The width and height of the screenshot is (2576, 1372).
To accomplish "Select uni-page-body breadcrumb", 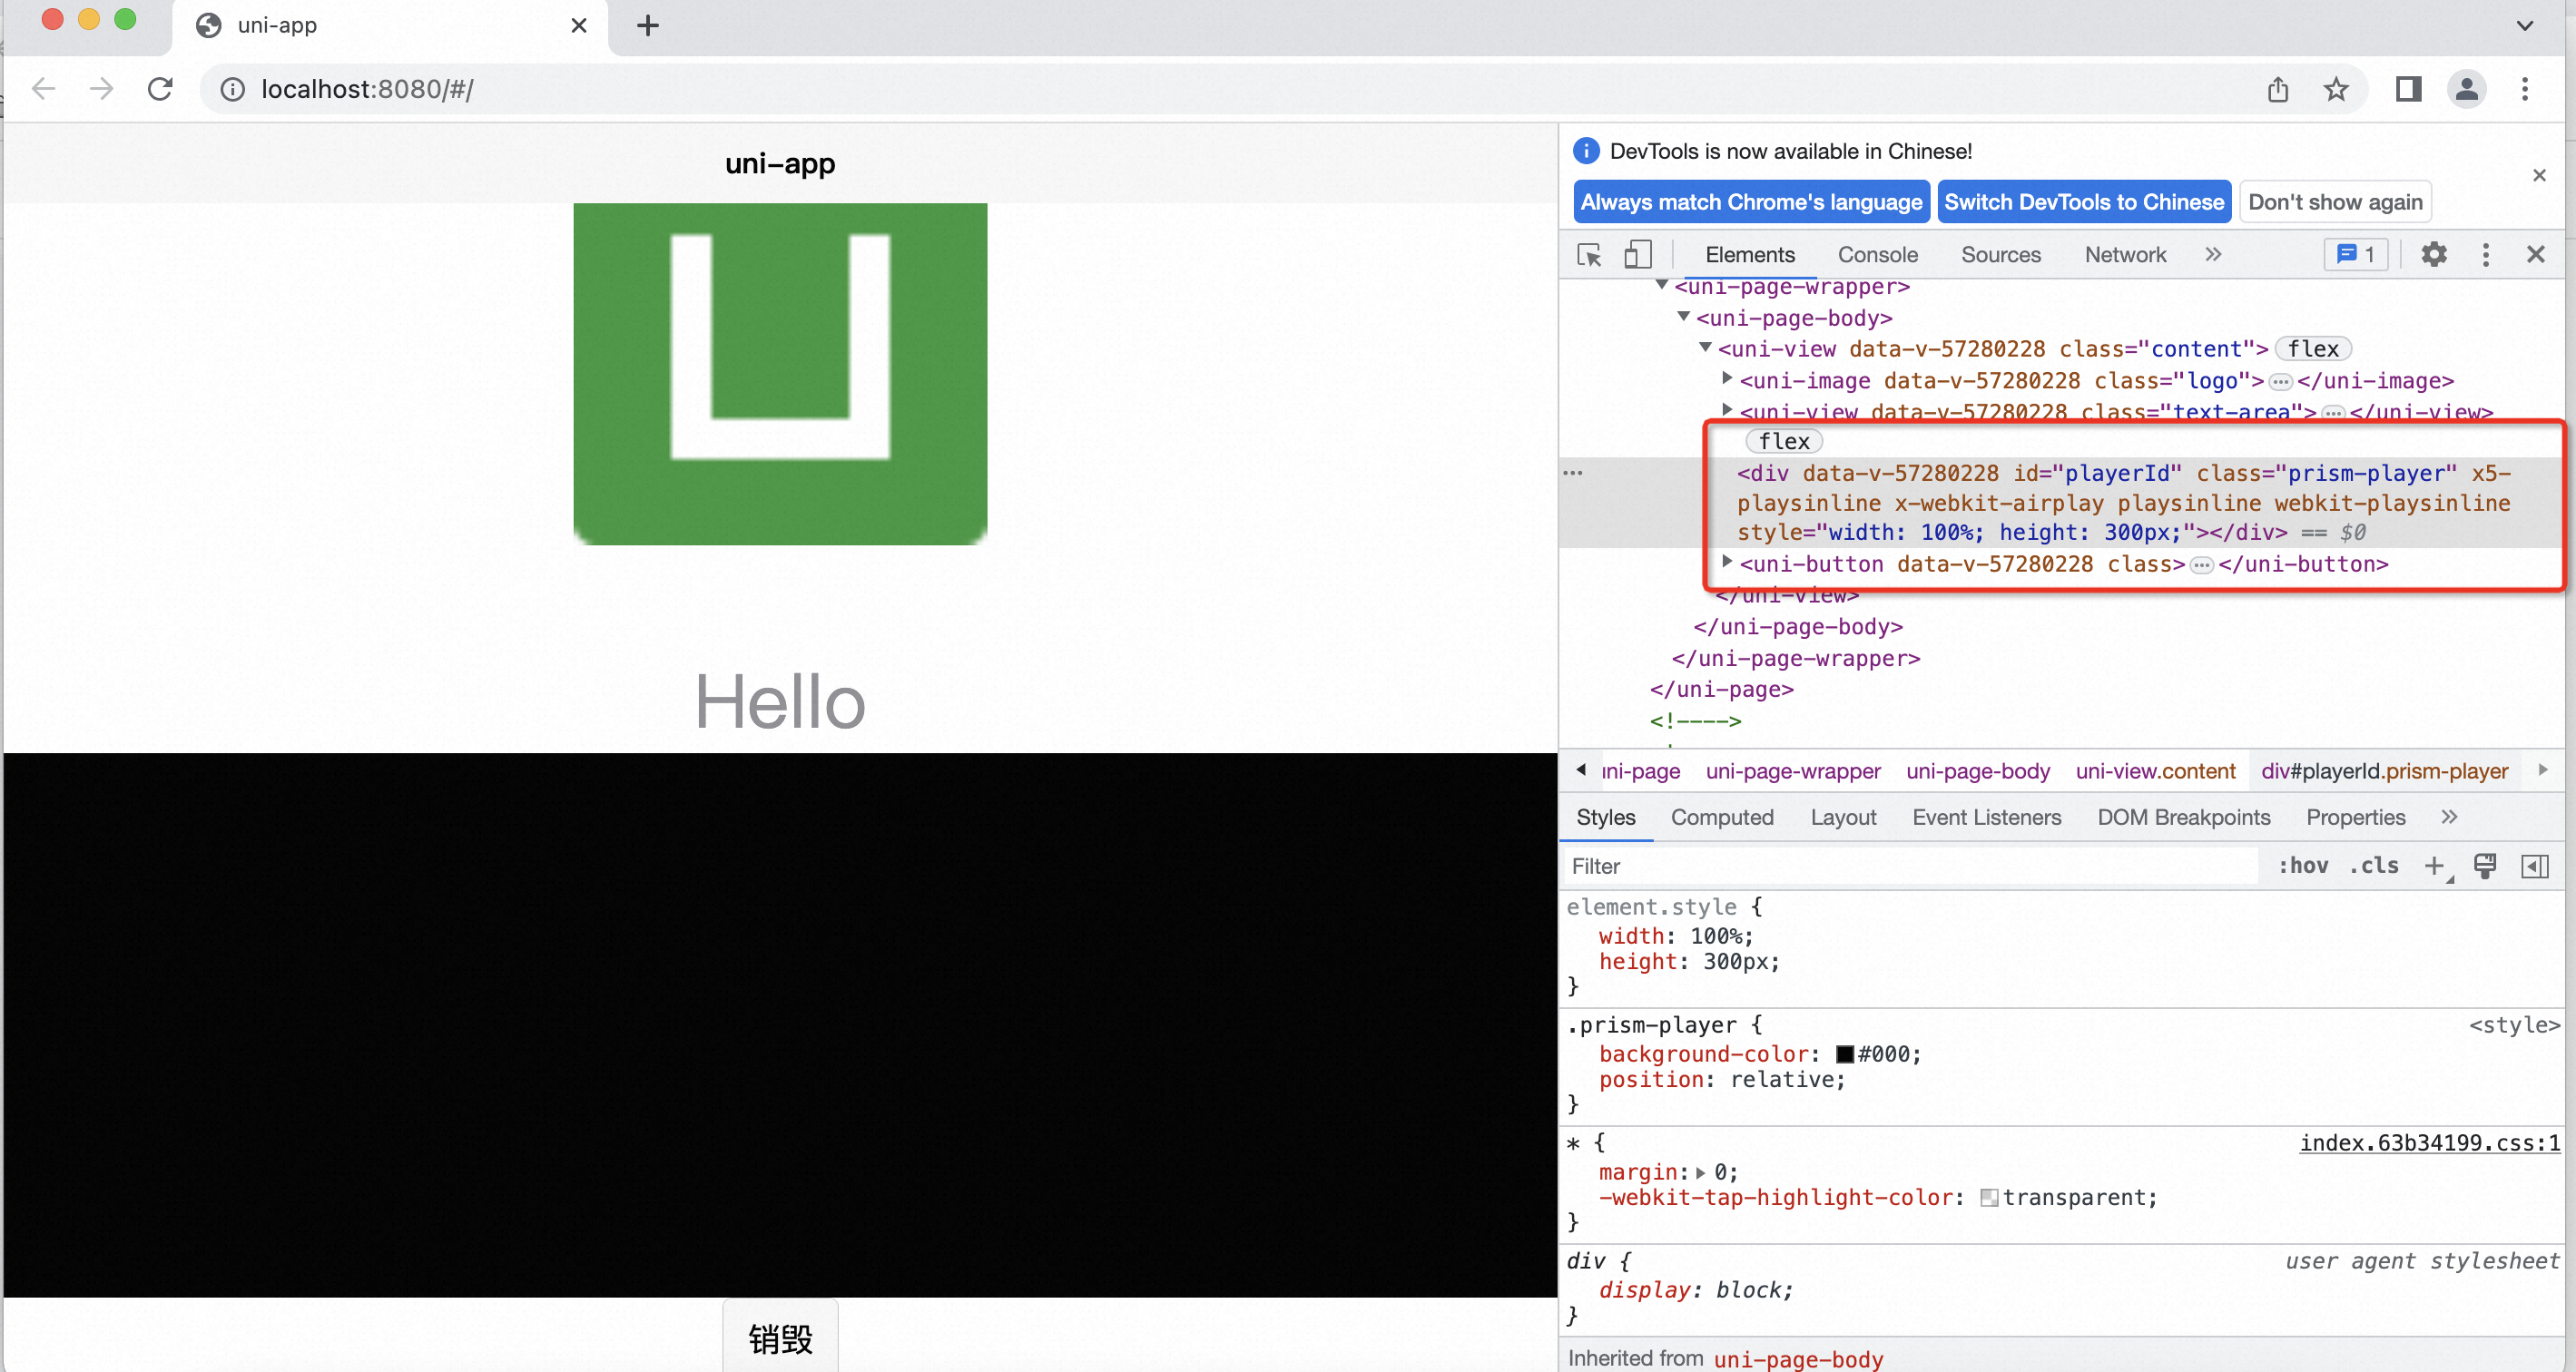I will 1977,771.
